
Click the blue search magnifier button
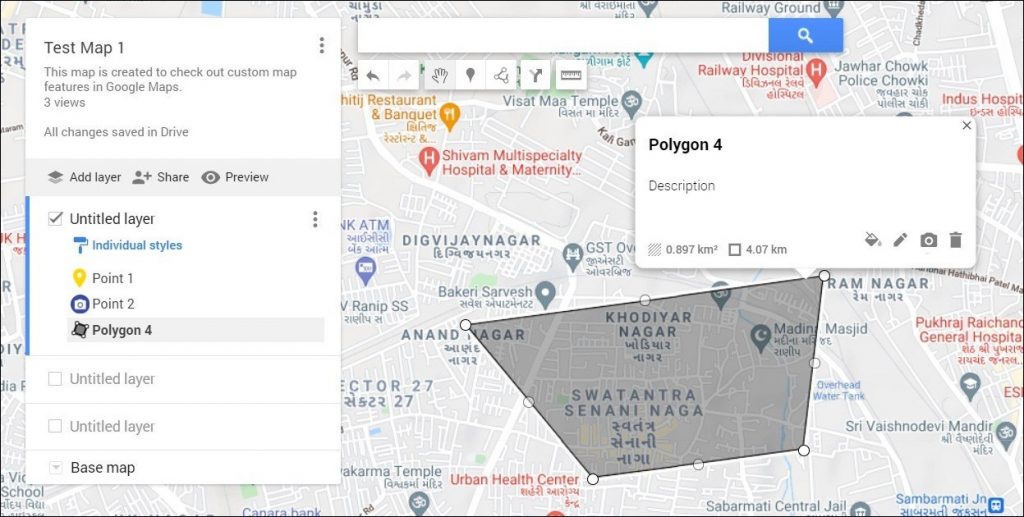805,36
